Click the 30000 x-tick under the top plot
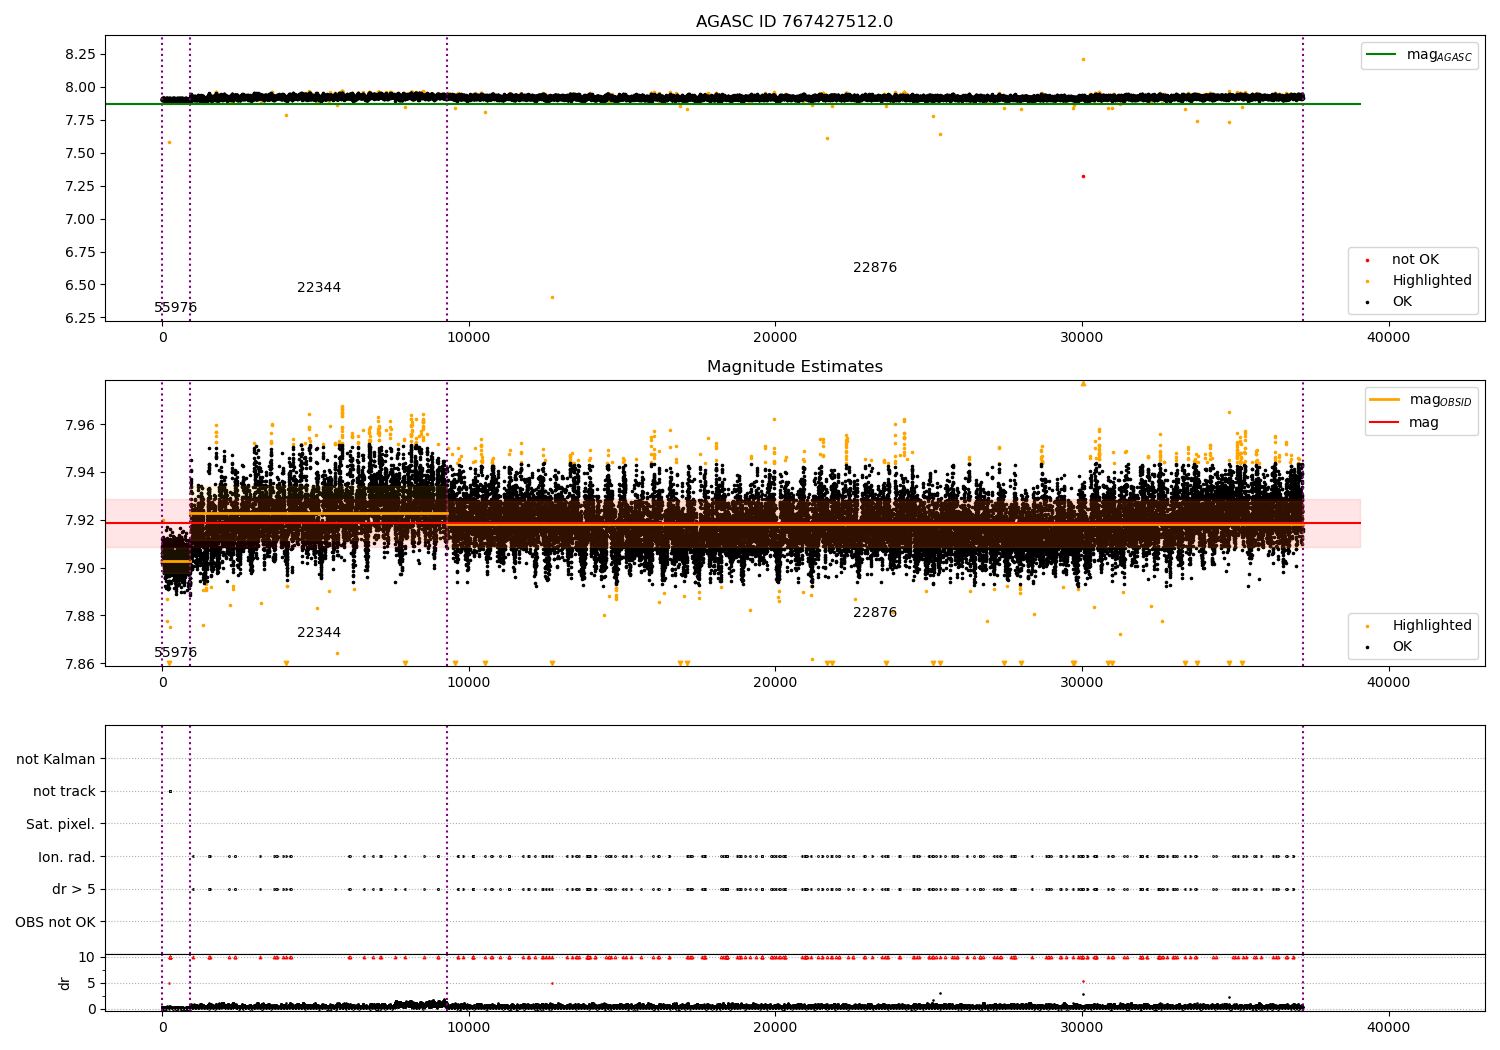The image size is (1500, 1050). [1082, 338]
